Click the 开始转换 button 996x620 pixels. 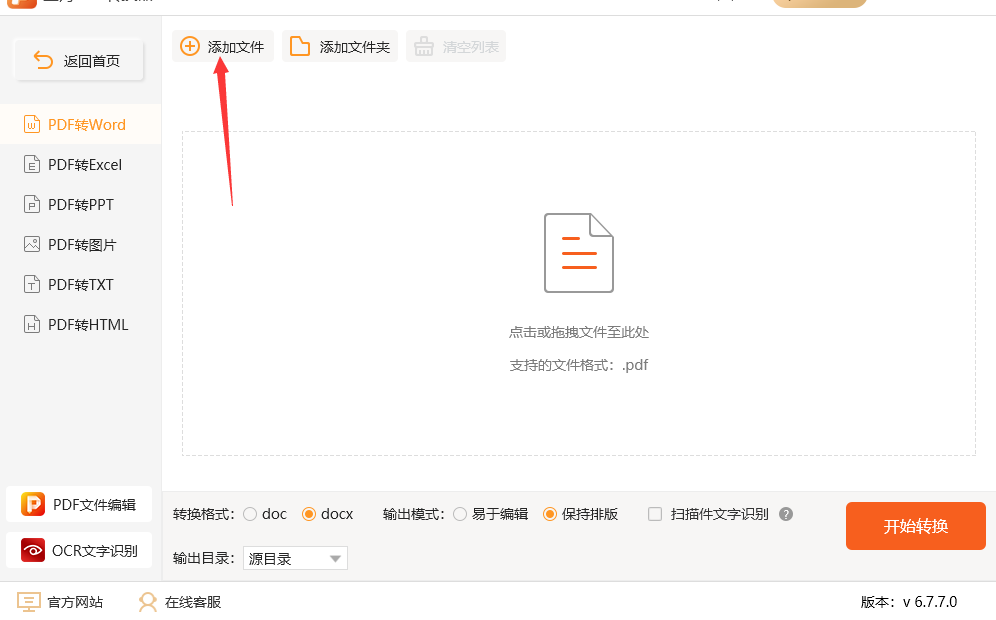click(x=915, y=526)
